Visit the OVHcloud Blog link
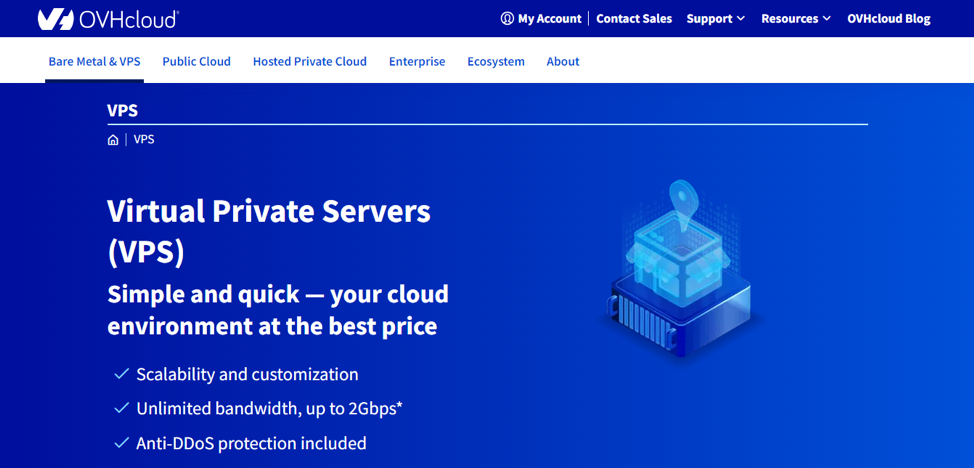This screenshot has height=468, width=974. (x=888, y=18)
